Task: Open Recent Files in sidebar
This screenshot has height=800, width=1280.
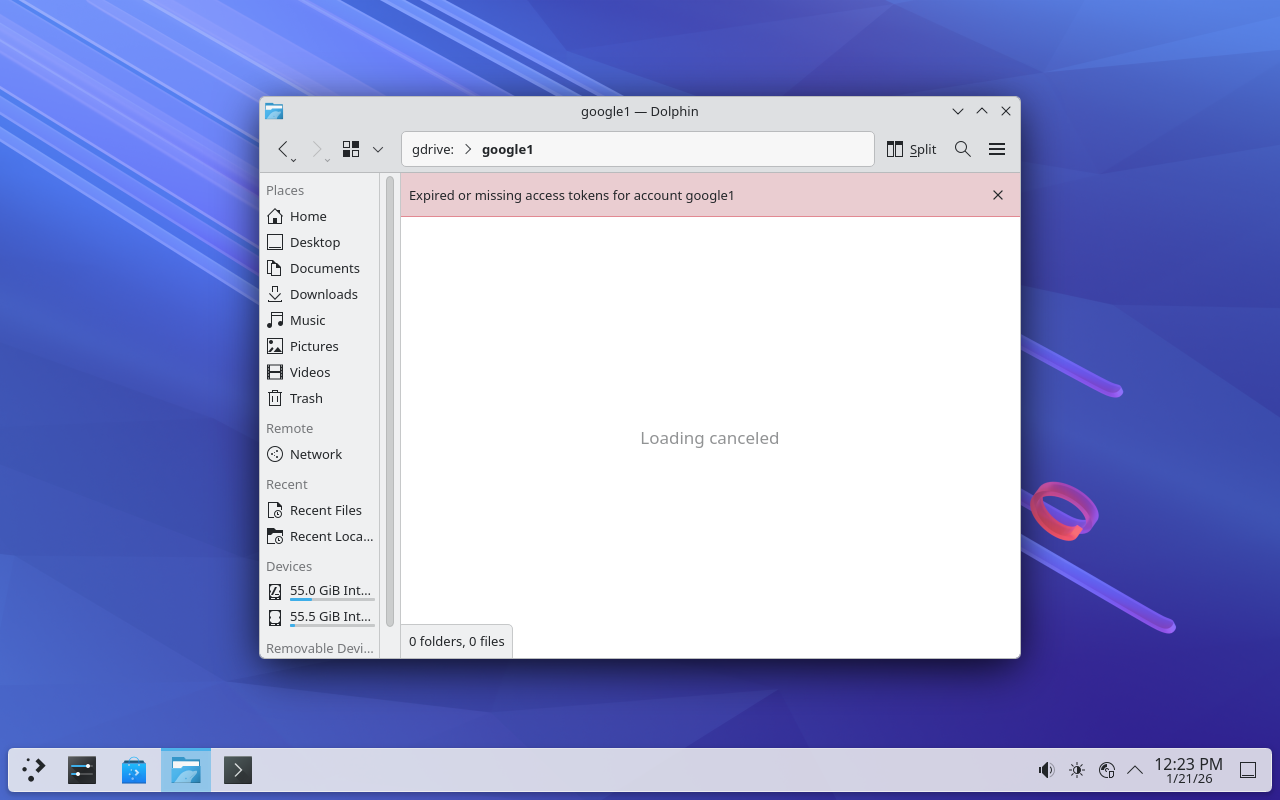Action: click(325, 510)
